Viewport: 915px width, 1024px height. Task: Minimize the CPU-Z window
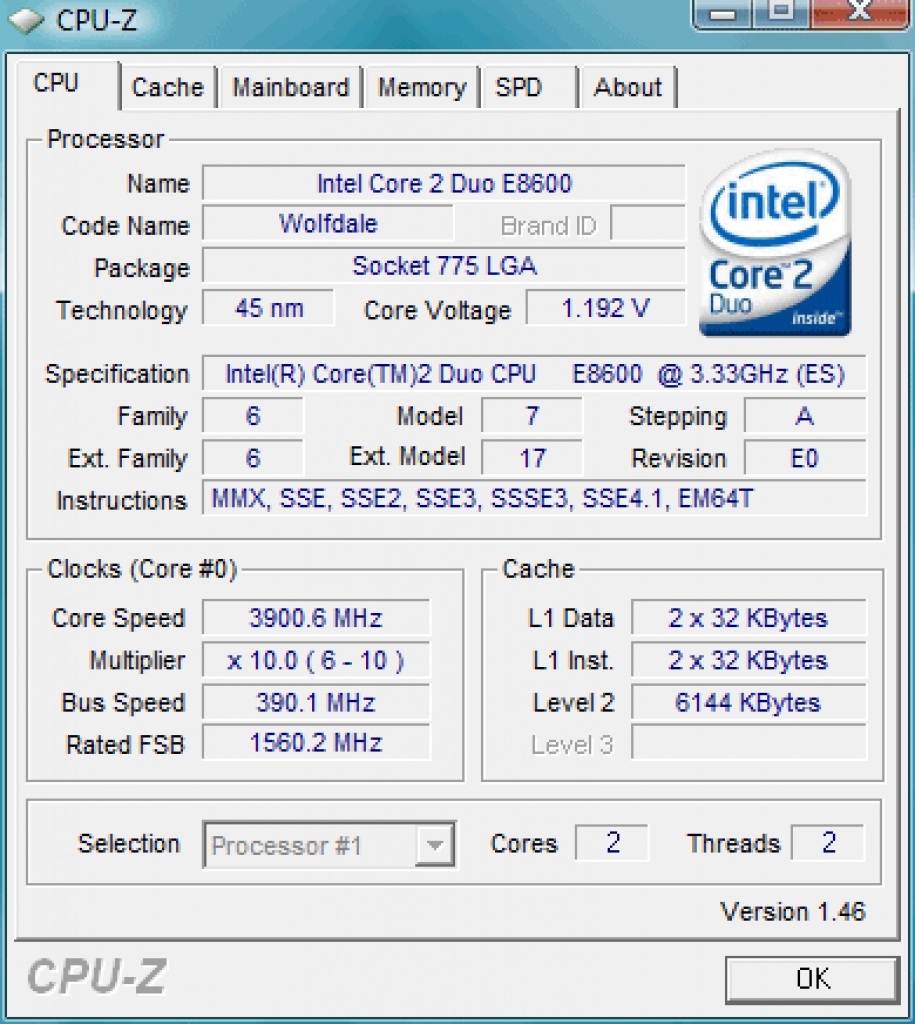[x=723, y=13]
